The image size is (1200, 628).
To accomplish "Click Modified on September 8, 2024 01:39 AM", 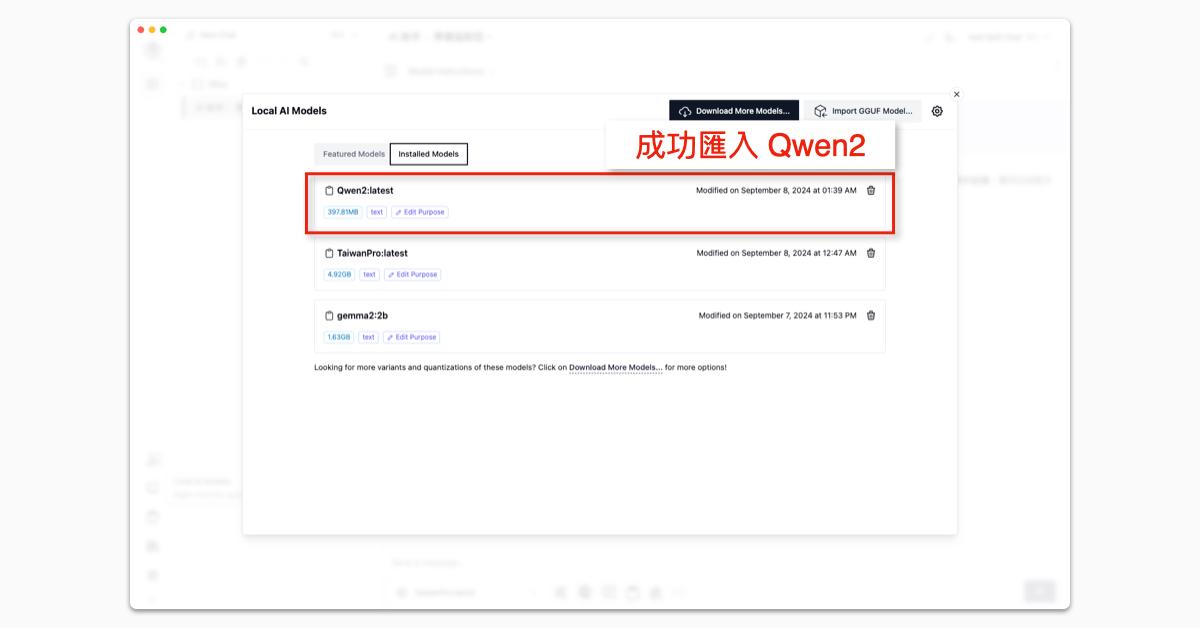I will (776, 190).
